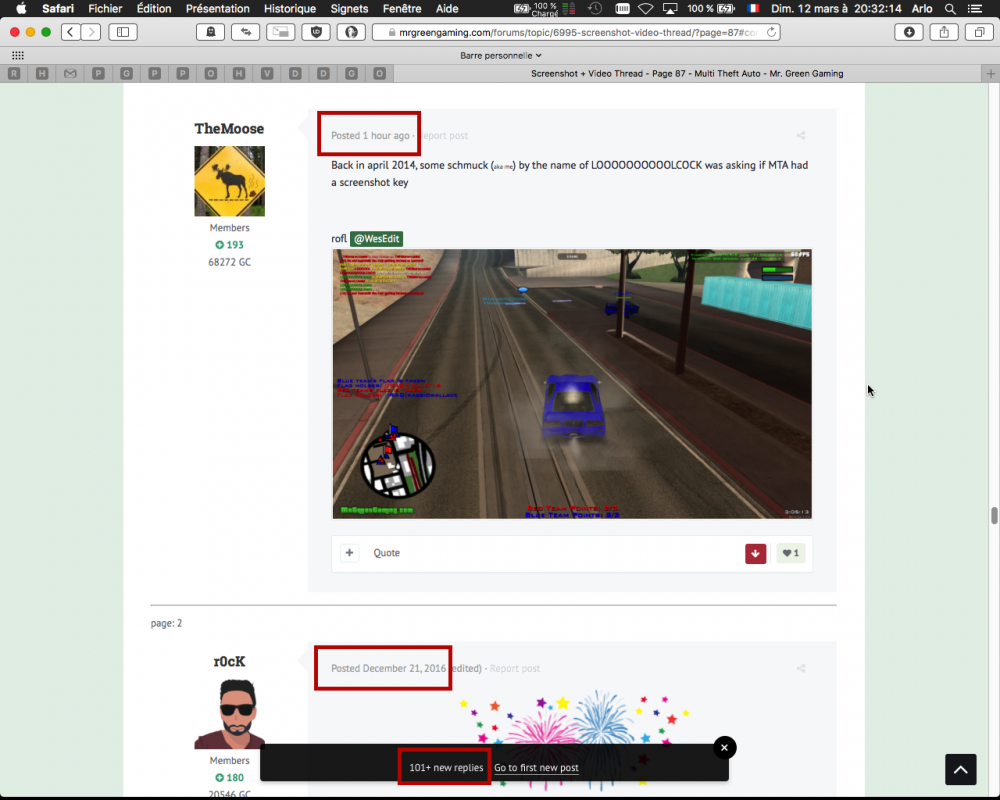The width and height of the screenshot is (1000, 800).
Task: Click the share icon on TheMoose's post
Action: tap(801, 136)
